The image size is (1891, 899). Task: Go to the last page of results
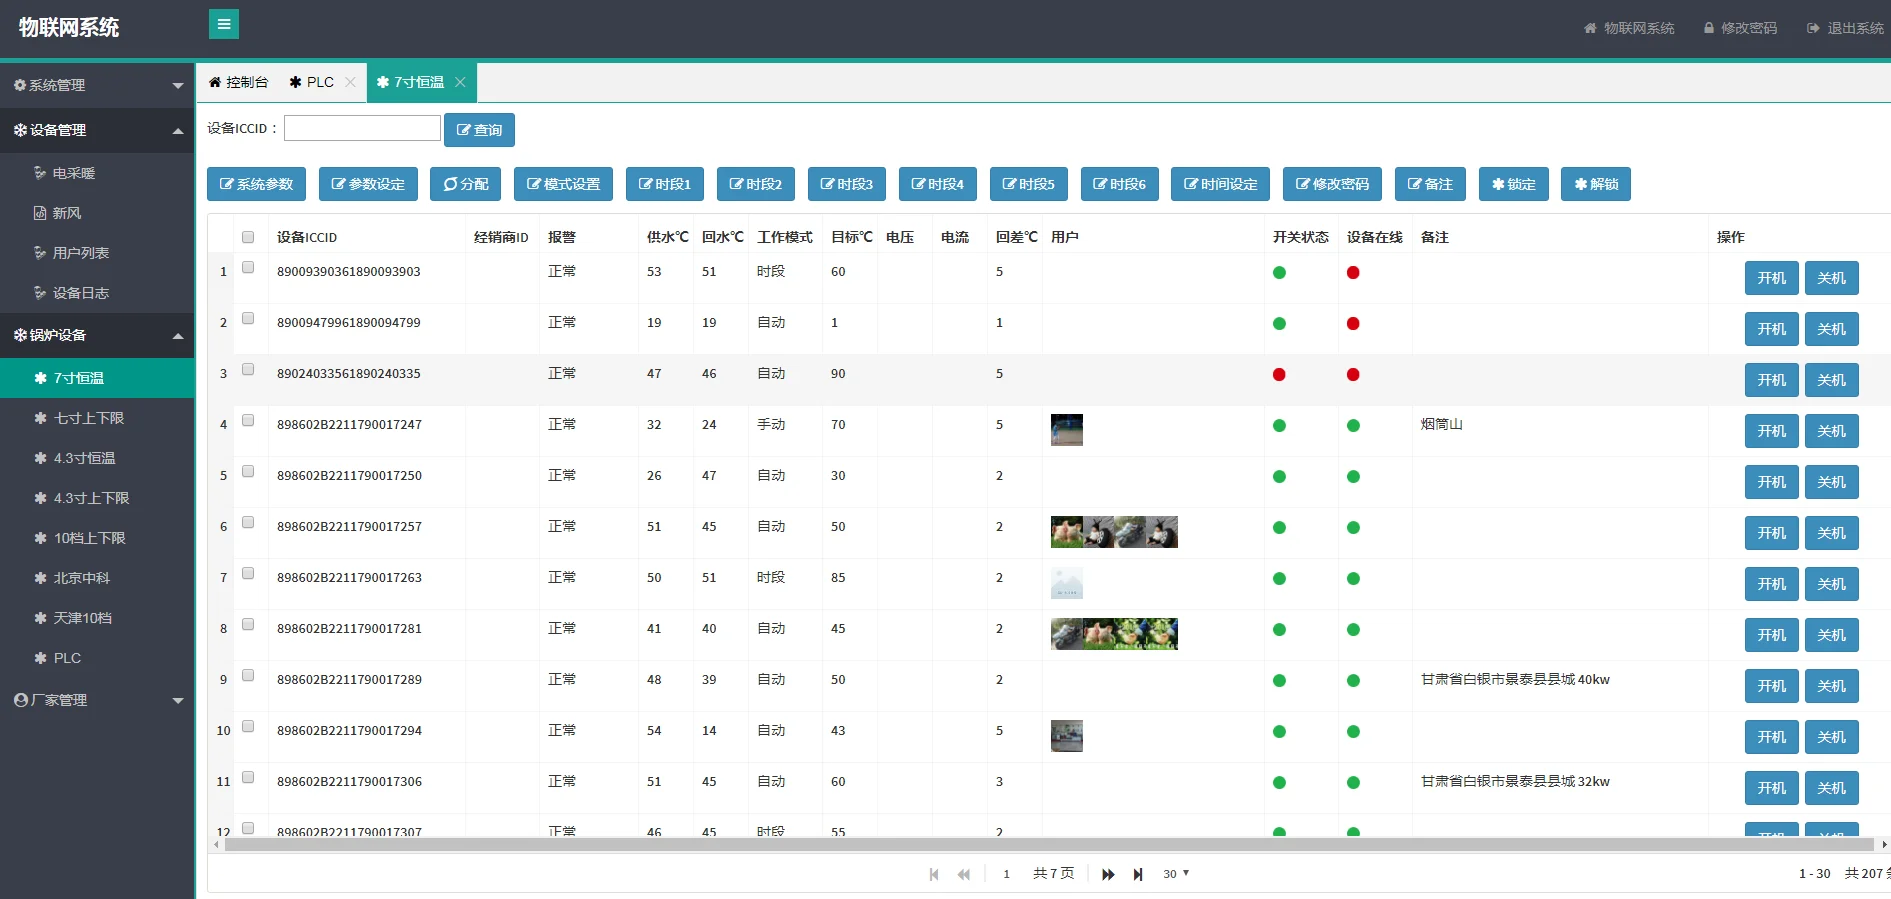point(1138,874)
